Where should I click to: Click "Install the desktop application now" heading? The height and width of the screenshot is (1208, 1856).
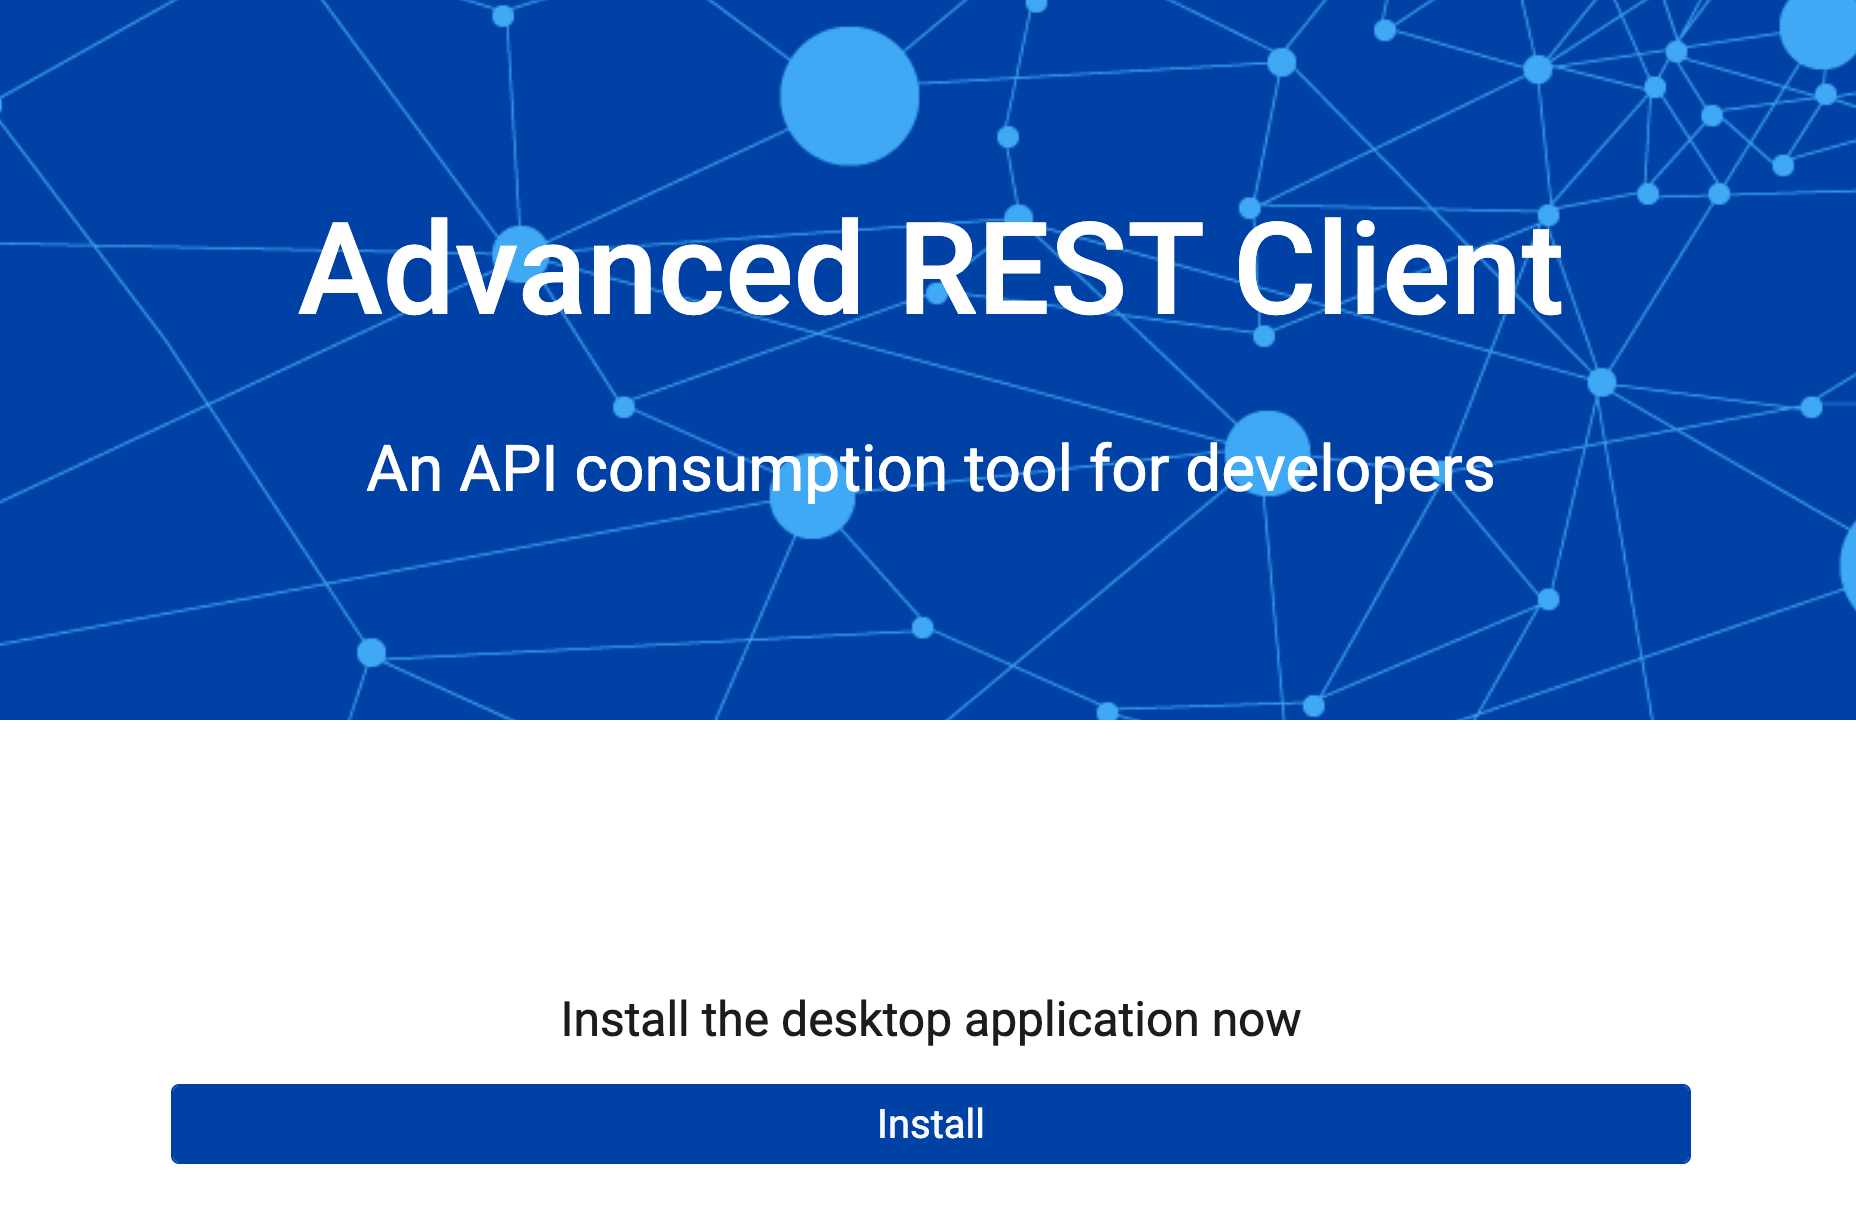(930, 1019)
